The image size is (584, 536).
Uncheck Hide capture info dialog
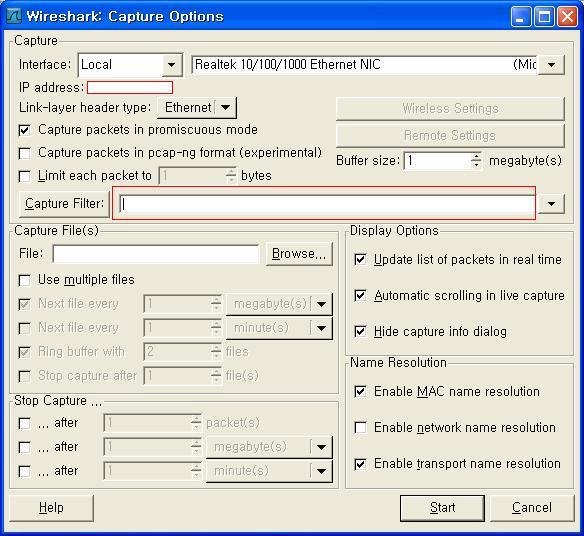(360, 331)
